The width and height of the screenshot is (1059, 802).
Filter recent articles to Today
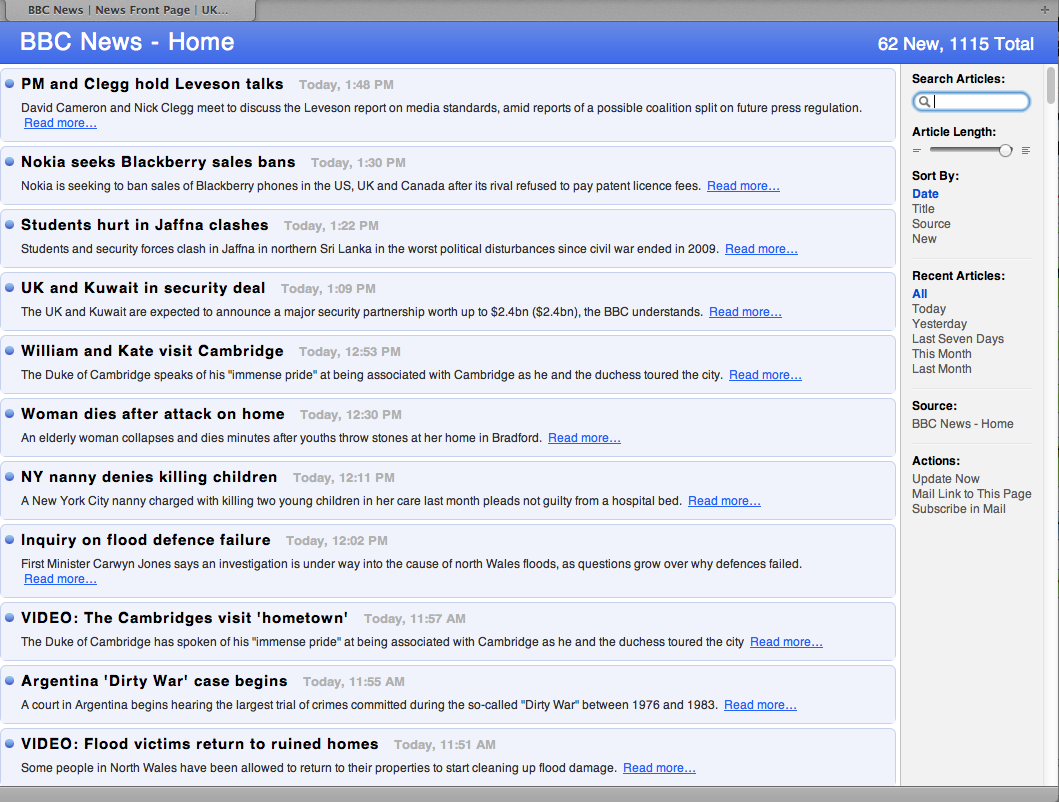[x=929, y=309]
